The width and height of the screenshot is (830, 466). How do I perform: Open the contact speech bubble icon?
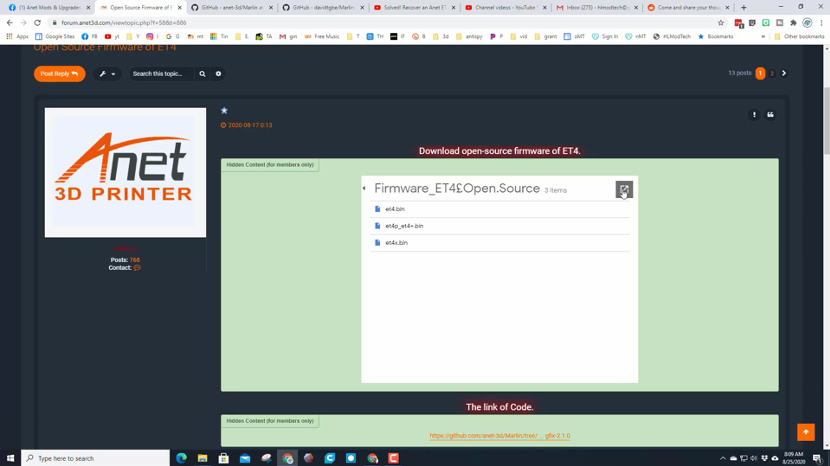(x=137, y=268)
